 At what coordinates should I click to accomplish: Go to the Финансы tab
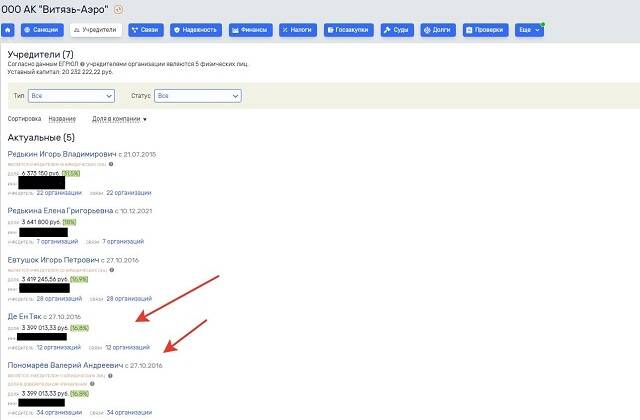point(251,30)
